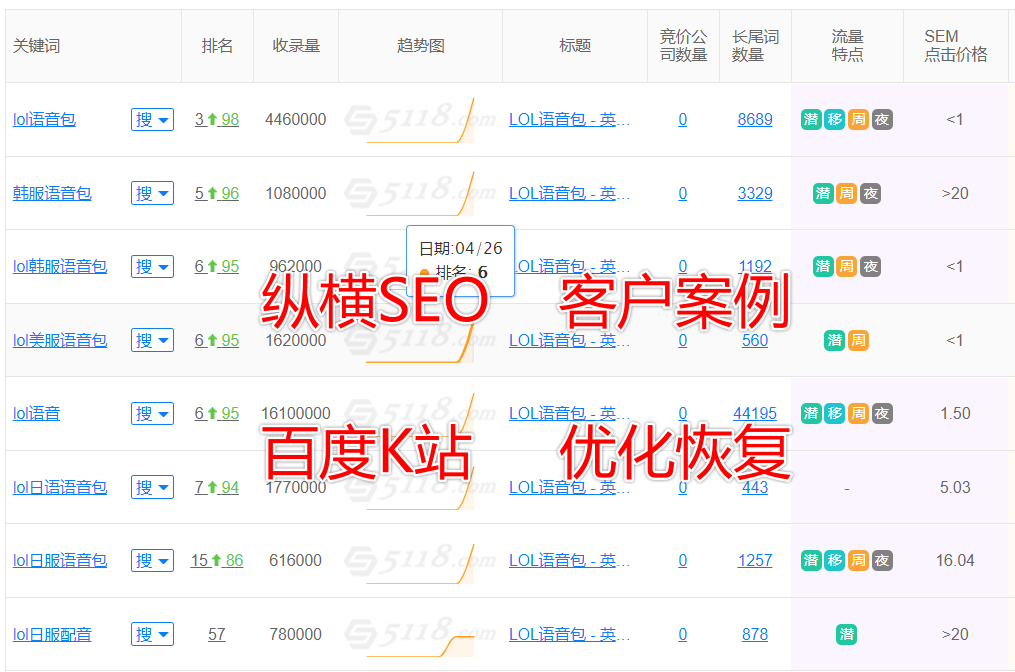Click the 排名 column header
Screen dimensions: 1015x672
pos(217,44)
